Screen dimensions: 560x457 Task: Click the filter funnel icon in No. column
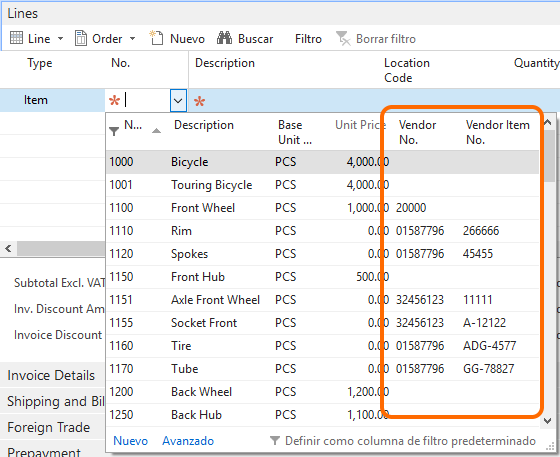pos(114,131)
